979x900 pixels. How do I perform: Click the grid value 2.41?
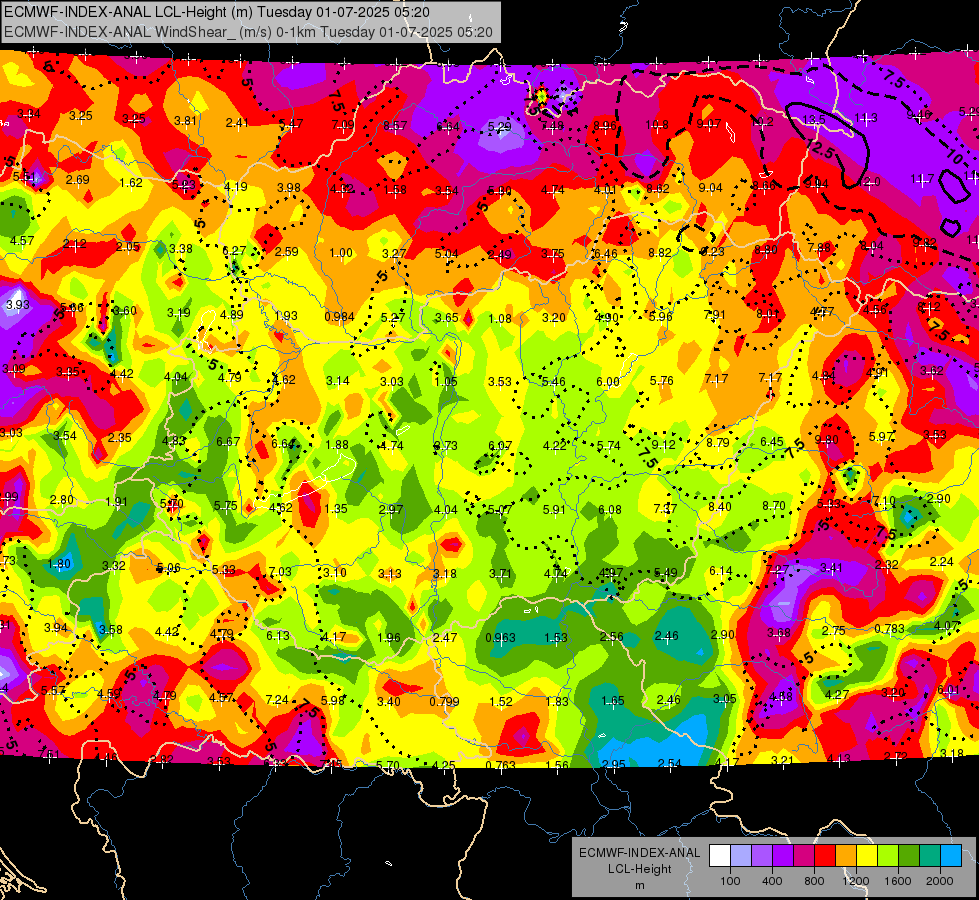click(237, 122)
